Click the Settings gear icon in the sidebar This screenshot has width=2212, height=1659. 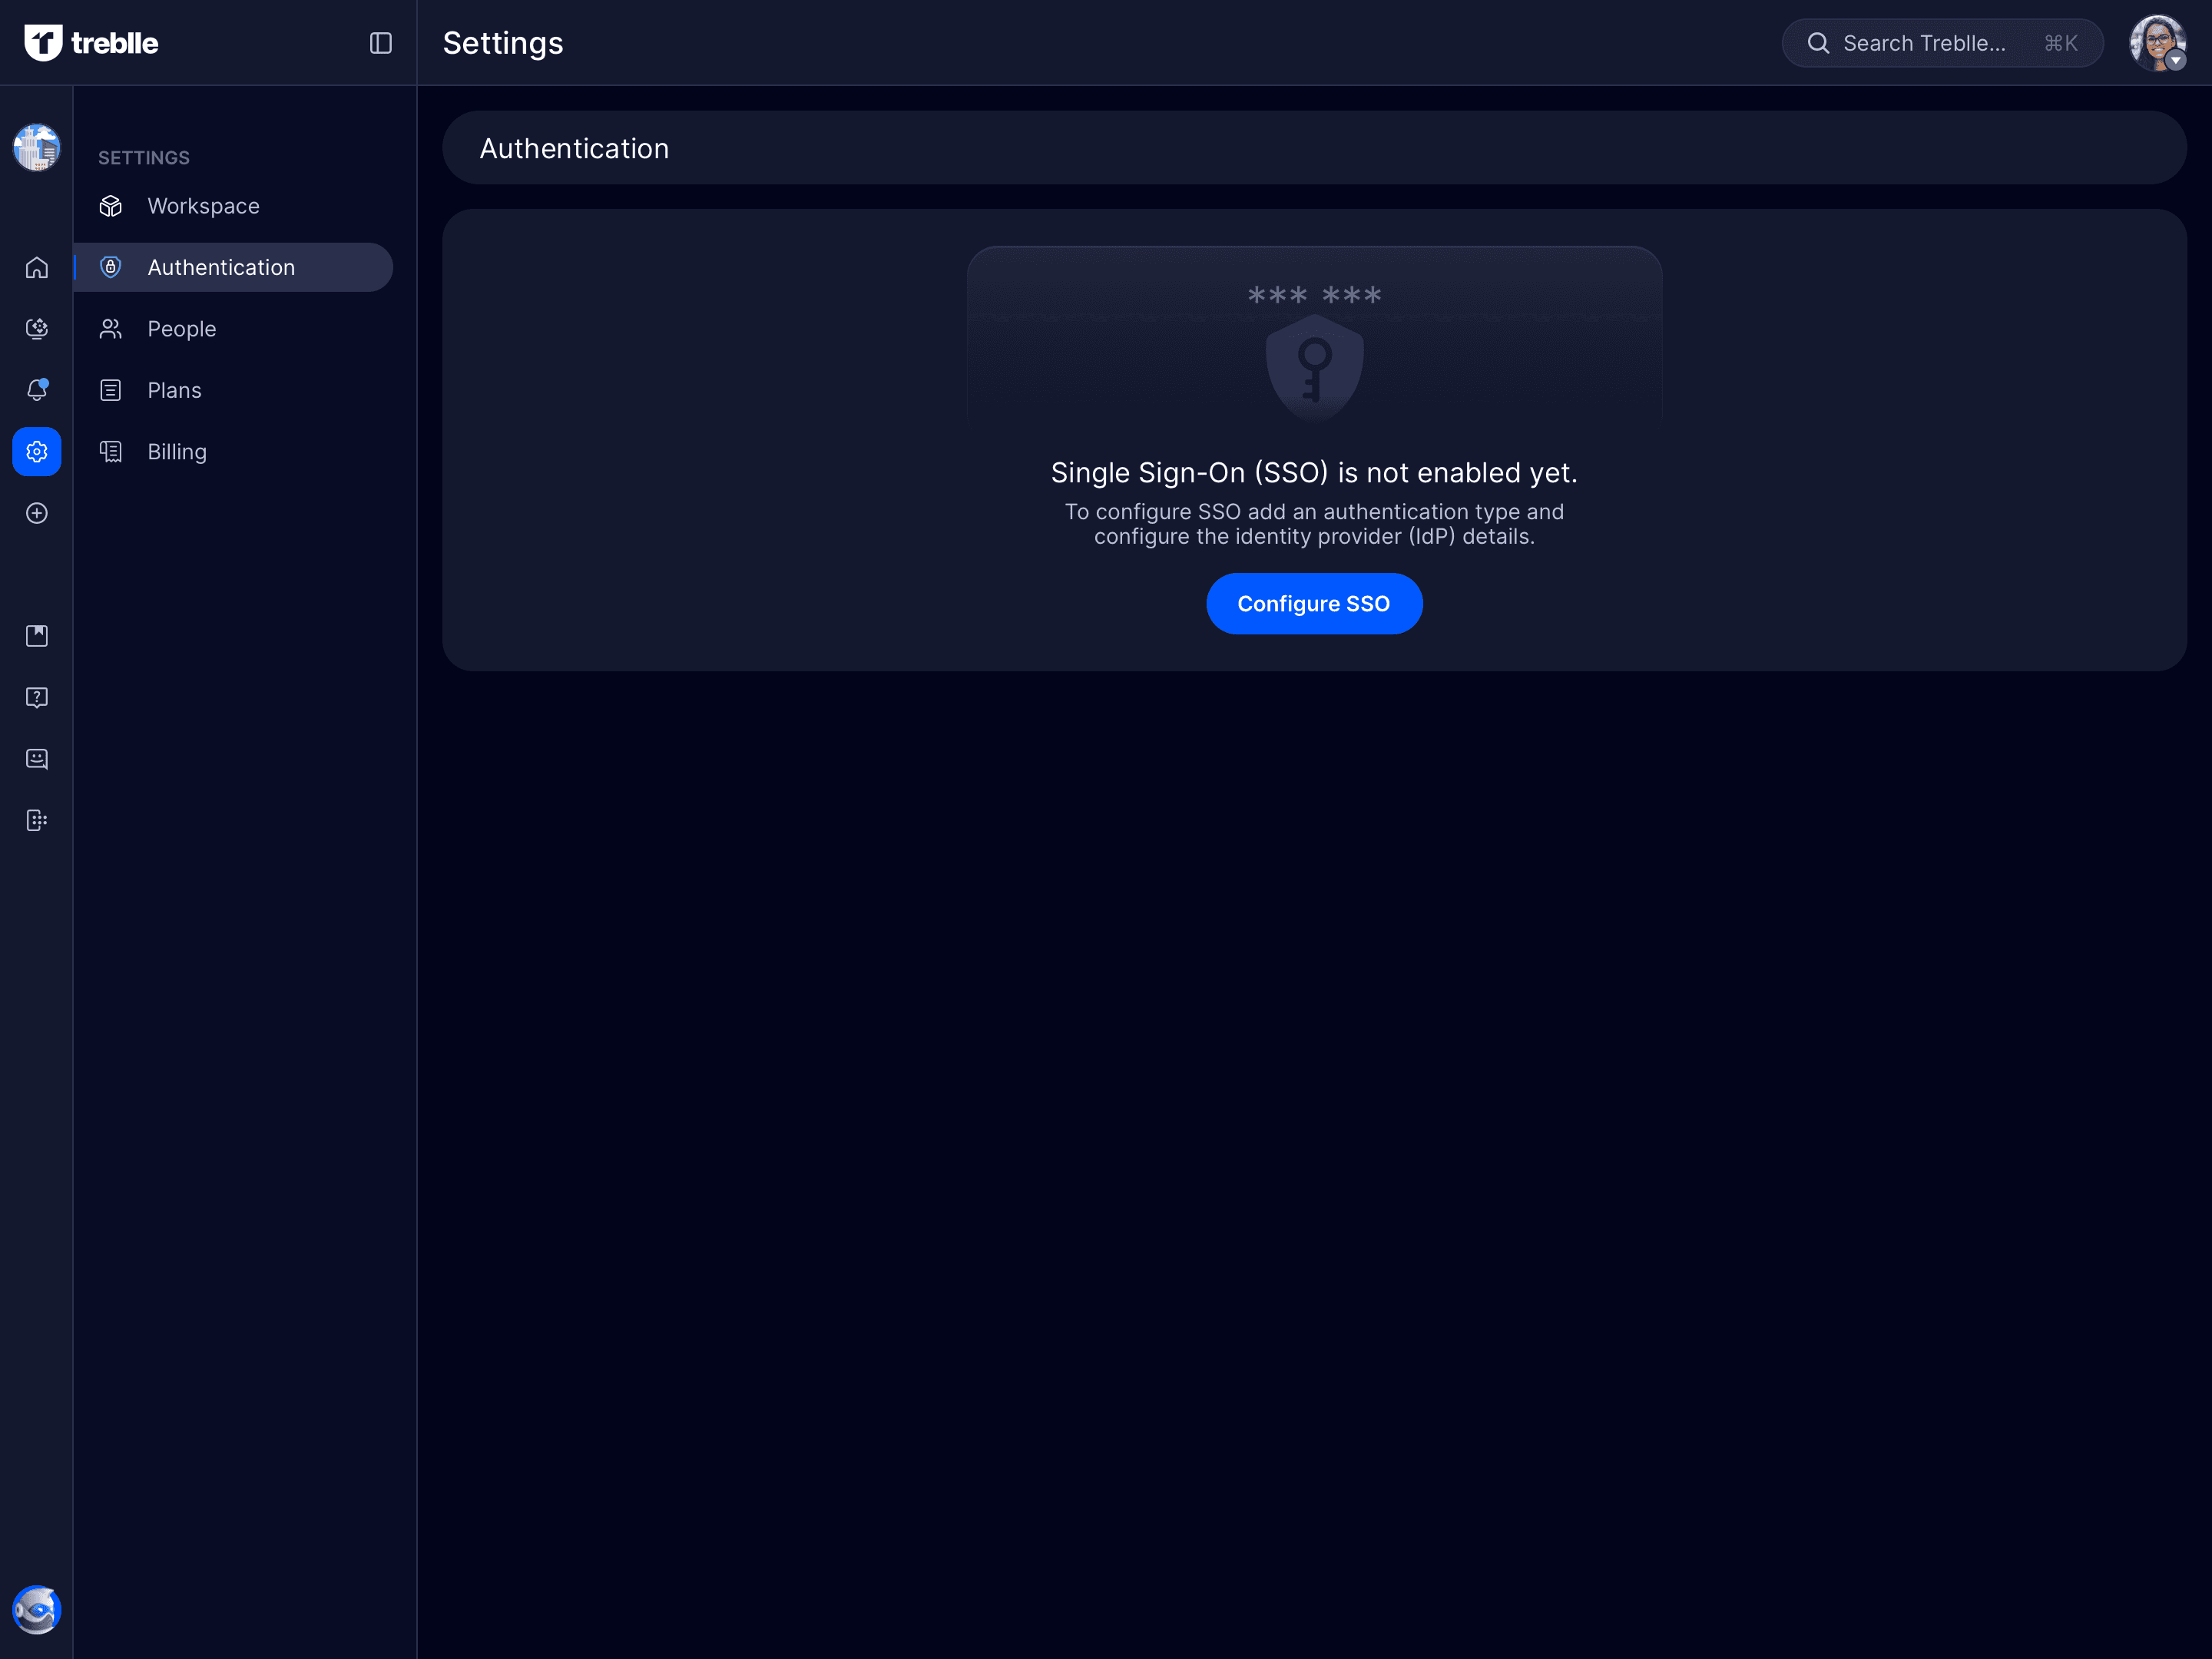point(37,452)
